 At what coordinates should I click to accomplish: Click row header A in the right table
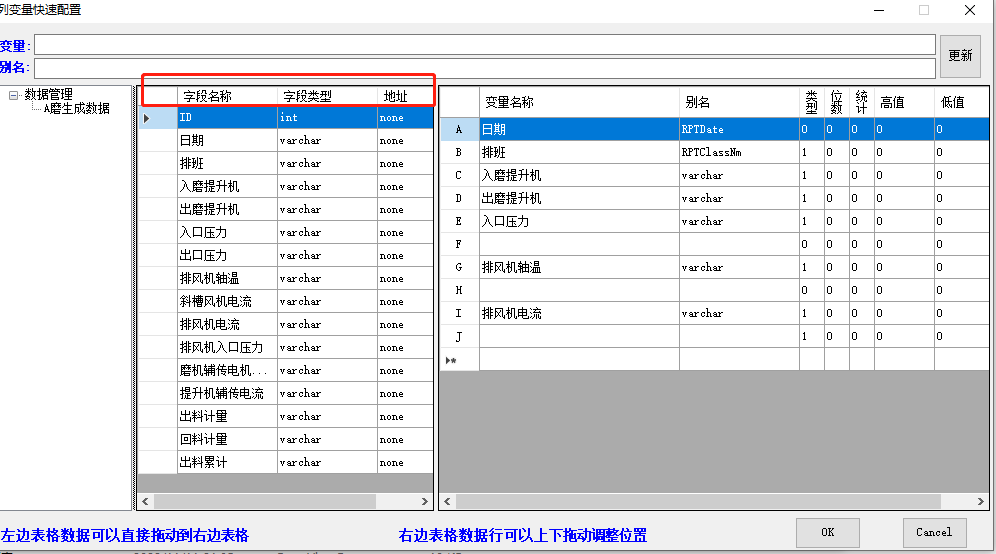[459, 130]
